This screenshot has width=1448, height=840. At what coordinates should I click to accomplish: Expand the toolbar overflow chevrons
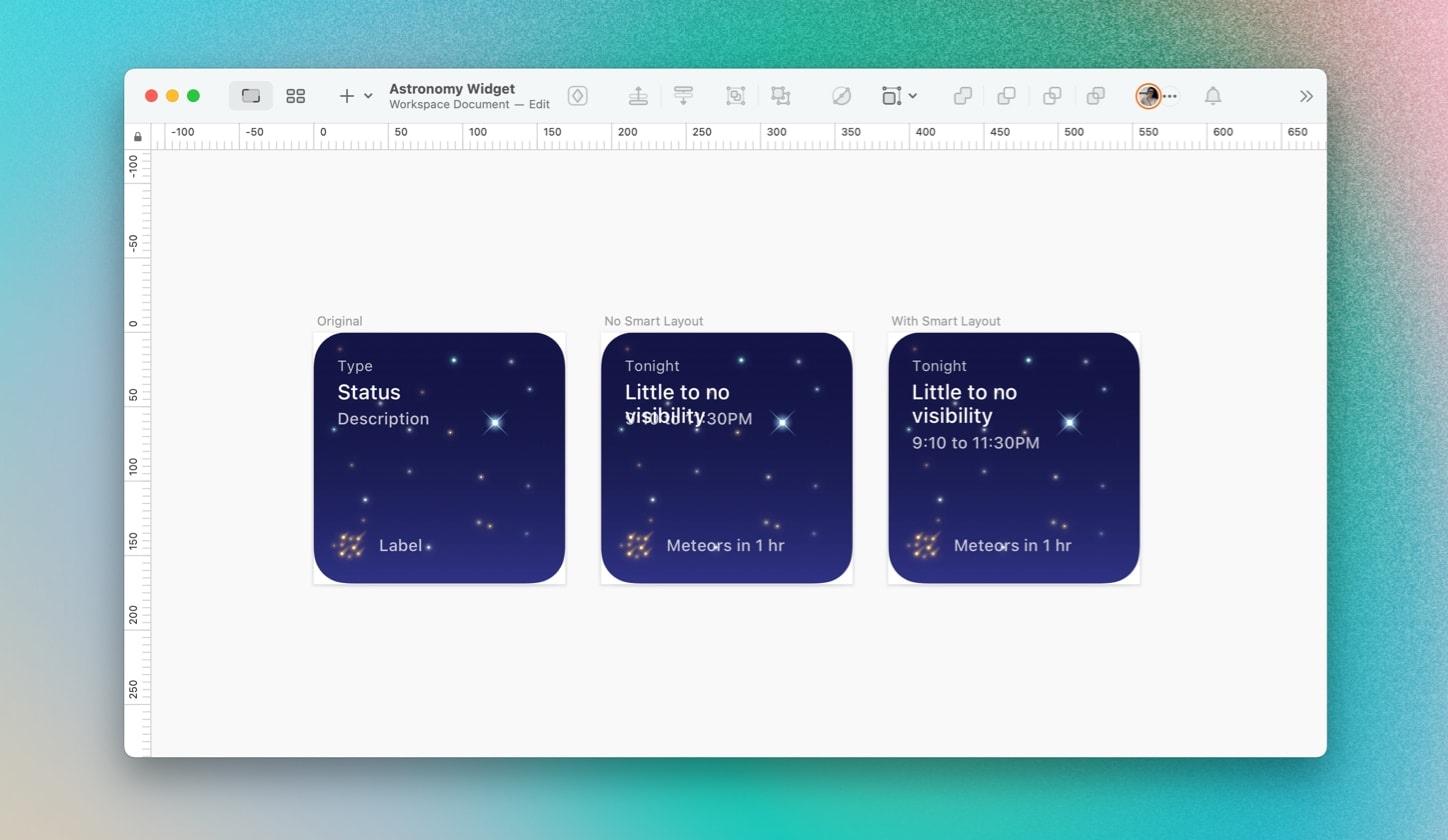click(1305, 96)
